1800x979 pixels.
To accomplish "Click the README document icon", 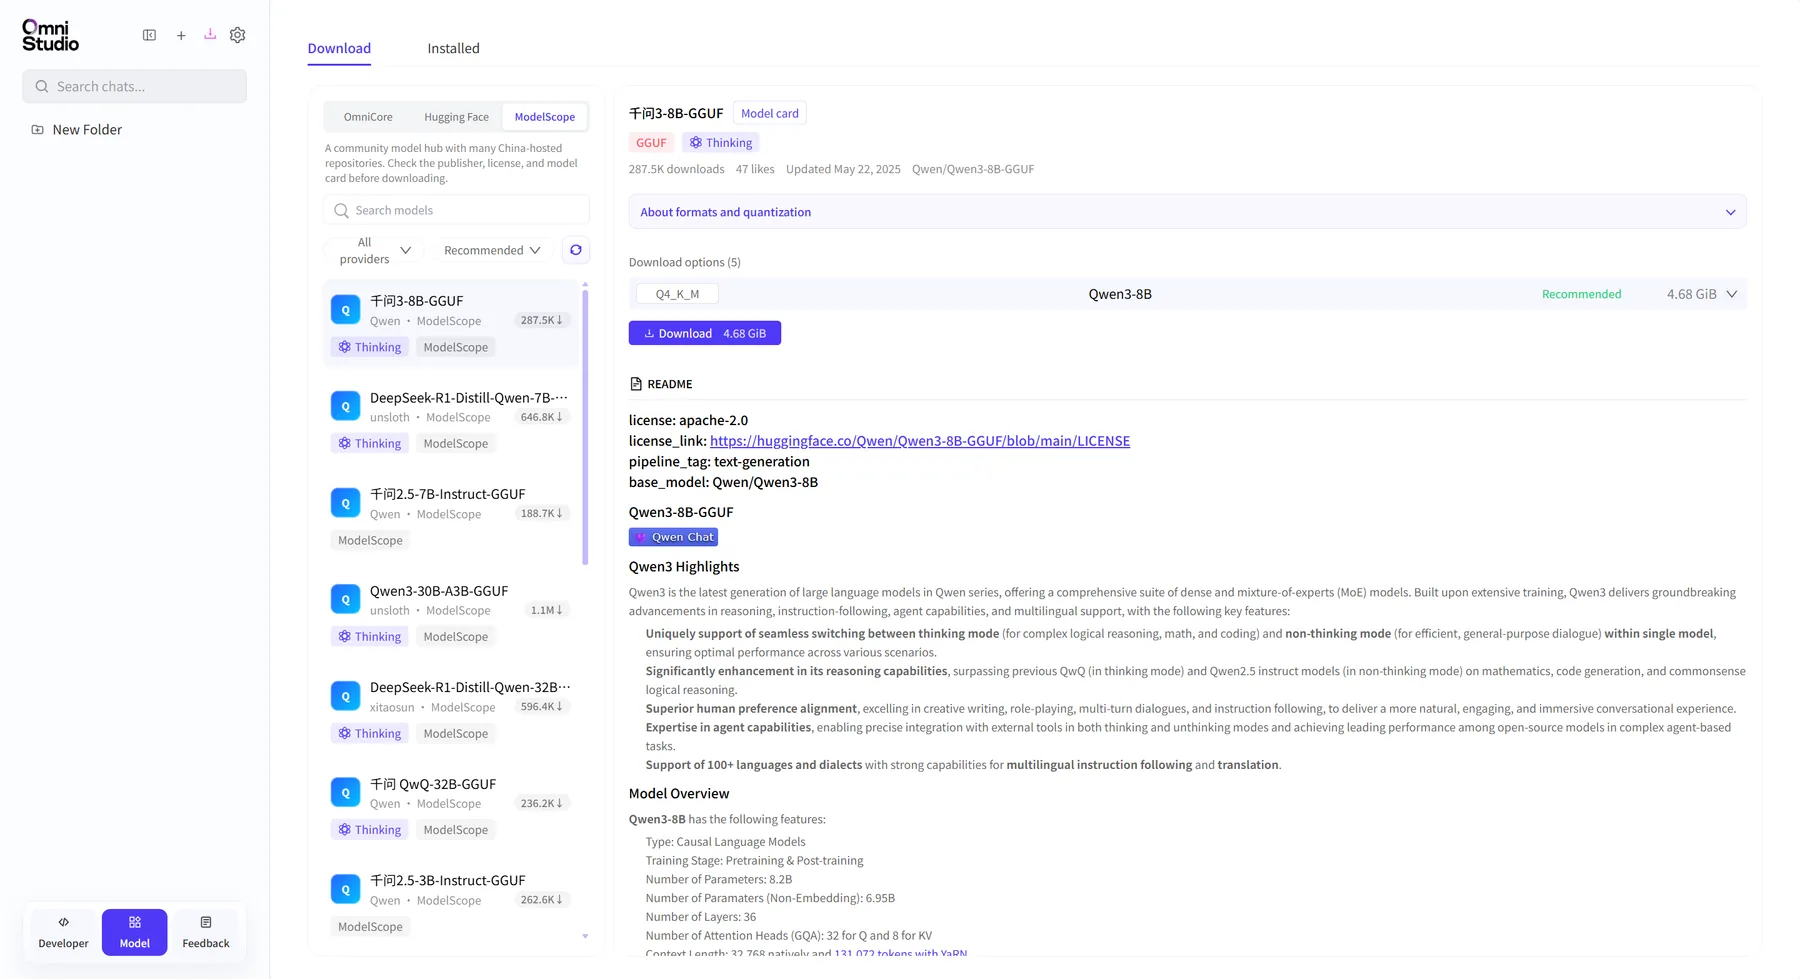I will click(x=636, y=384).
